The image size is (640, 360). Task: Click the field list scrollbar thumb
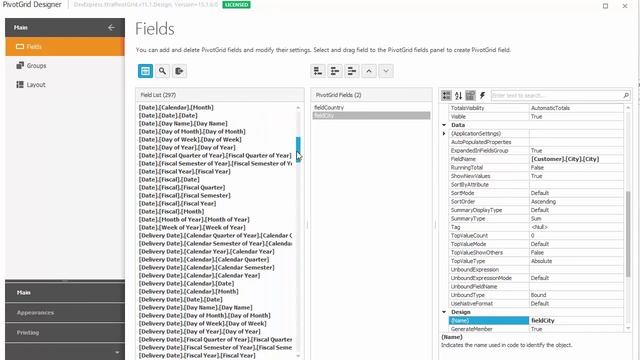click(298, 149)
